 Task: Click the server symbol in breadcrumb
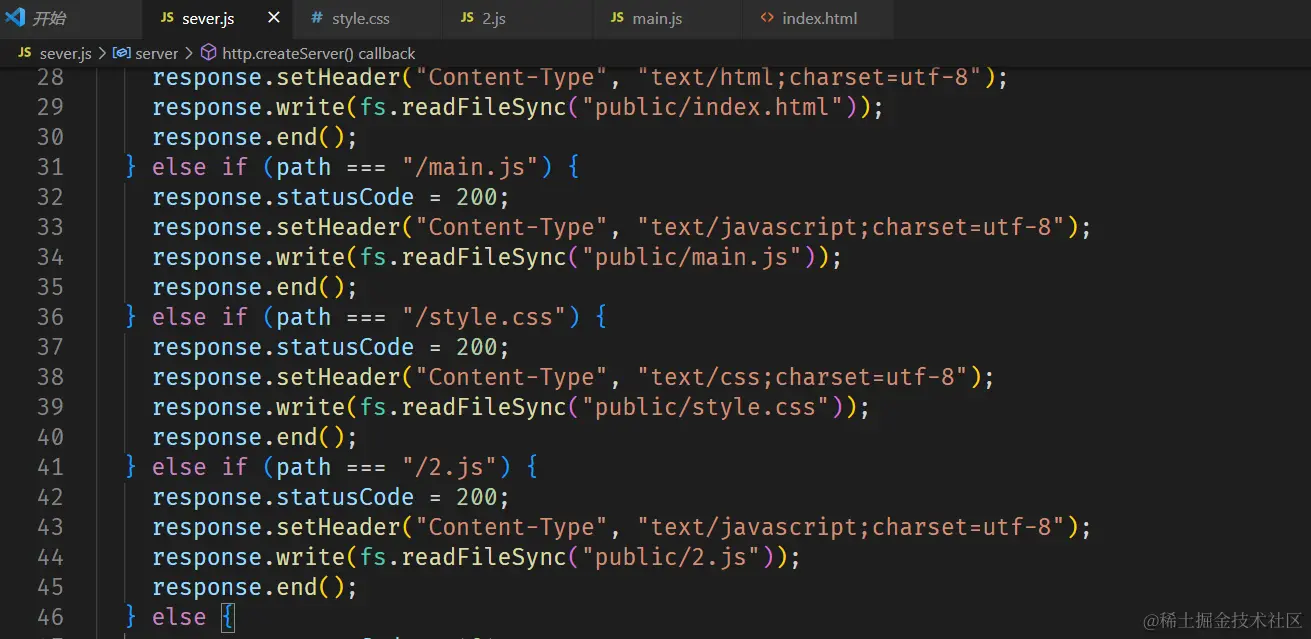[x=156, y=53]
